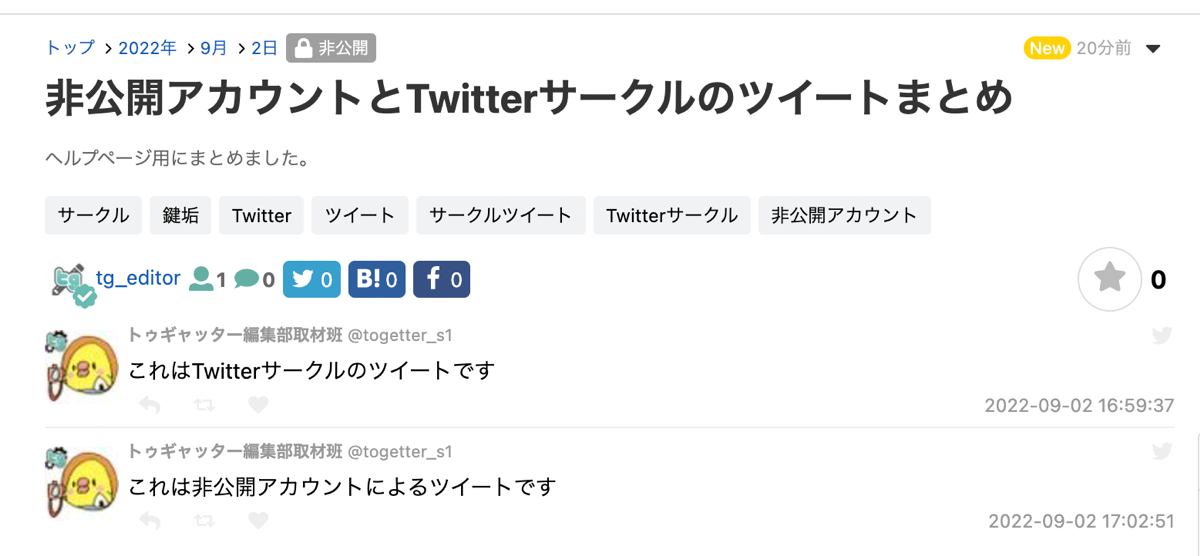Open the dropdown arrow beside 20分前
This screenshot has width=1200, height=556.
coord(1153,48)
